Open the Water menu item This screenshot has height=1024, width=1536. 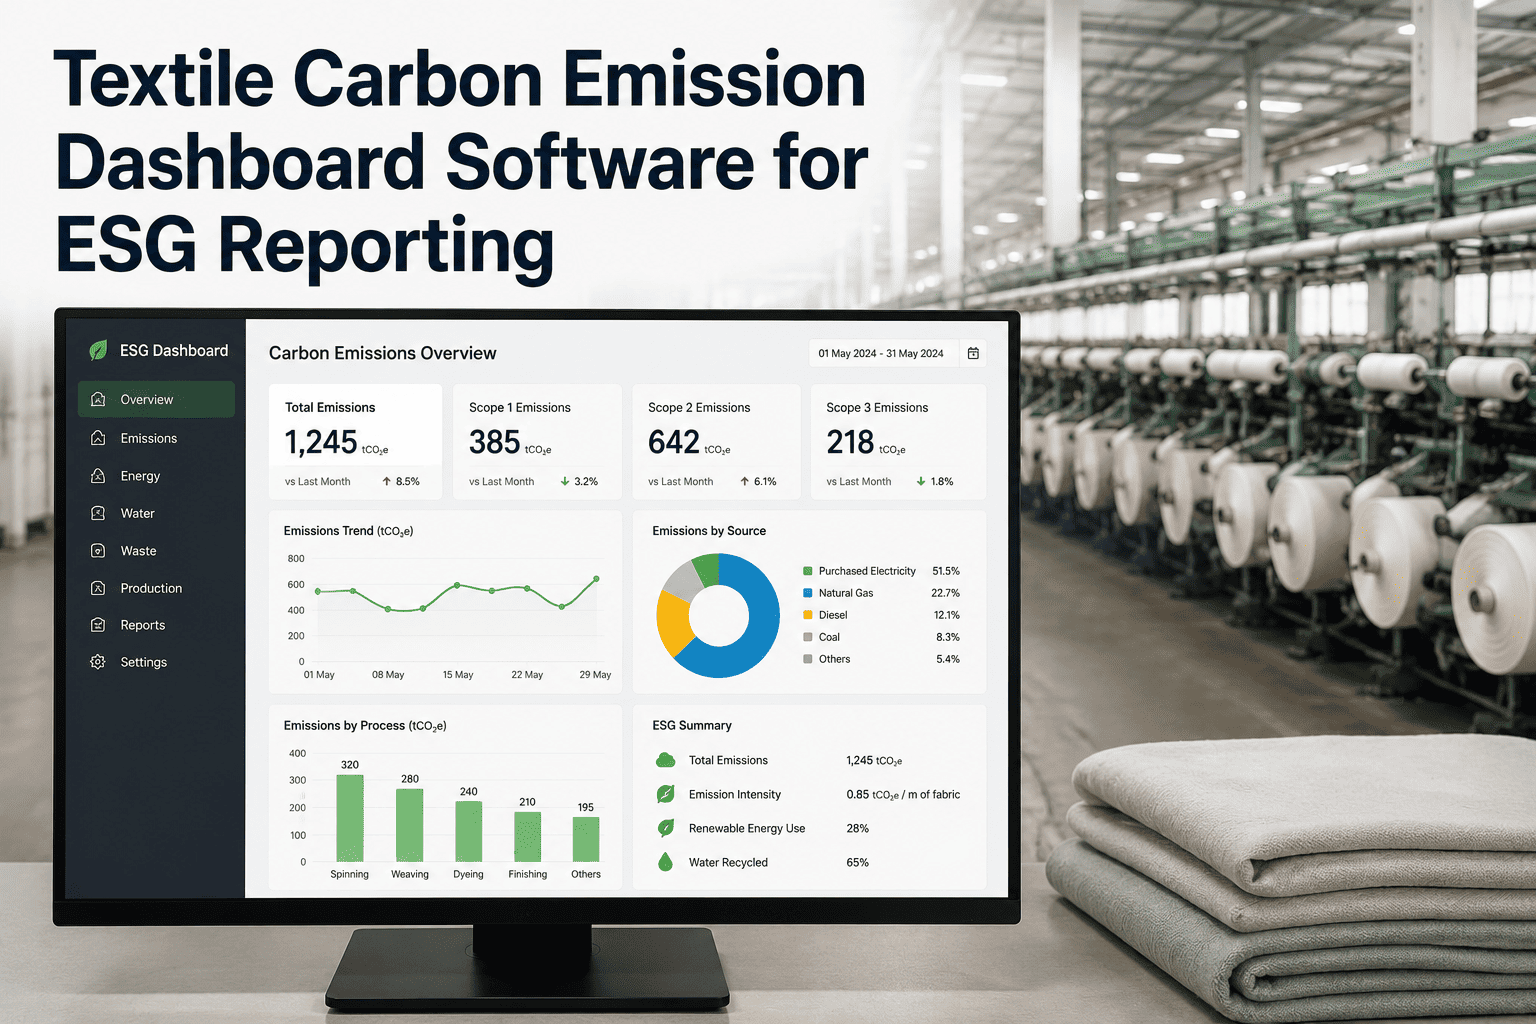coord(156,513)
